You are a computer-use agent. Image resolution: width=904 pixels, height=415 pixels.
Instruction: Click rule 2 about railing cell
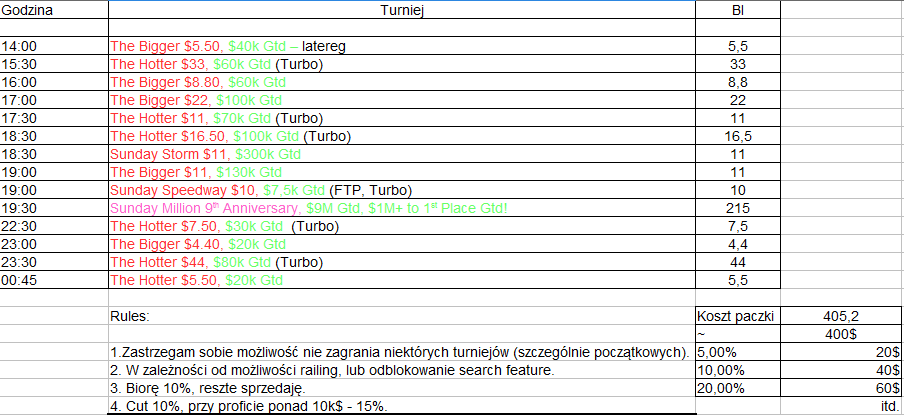pyautogui.click(x=402, y=369)
